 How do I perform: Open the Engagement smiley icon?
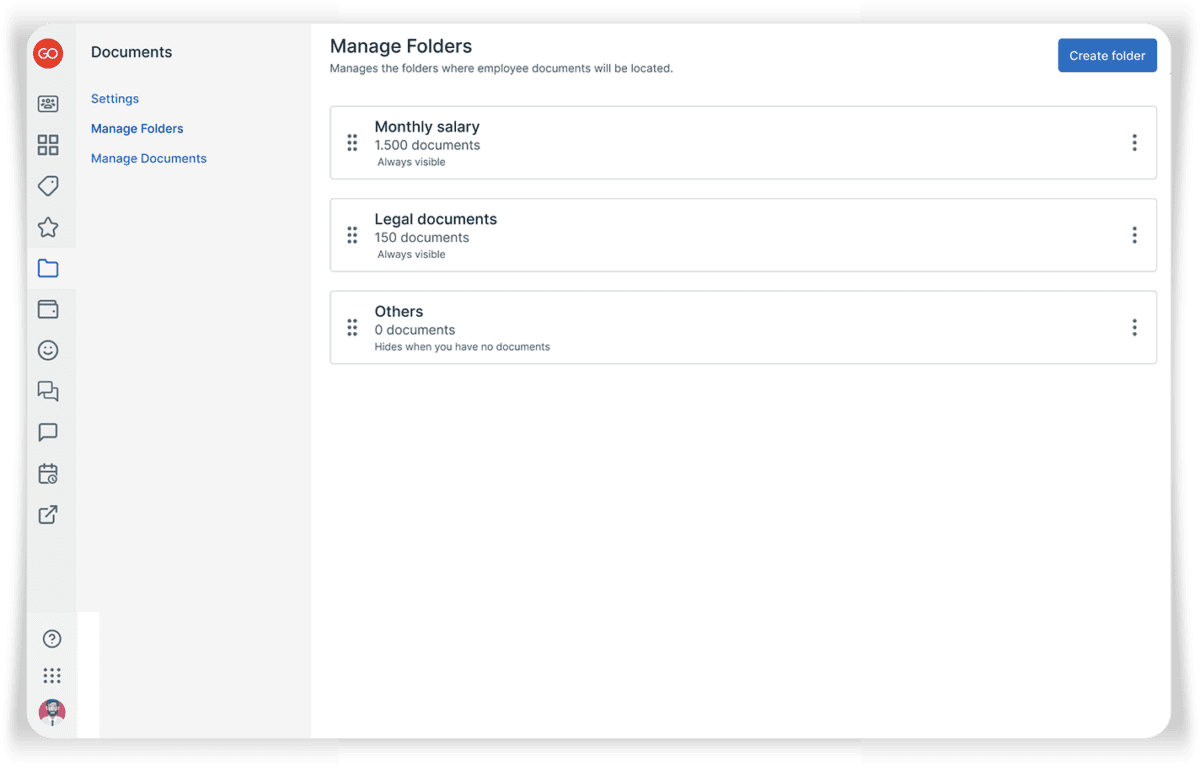(47, 350)
